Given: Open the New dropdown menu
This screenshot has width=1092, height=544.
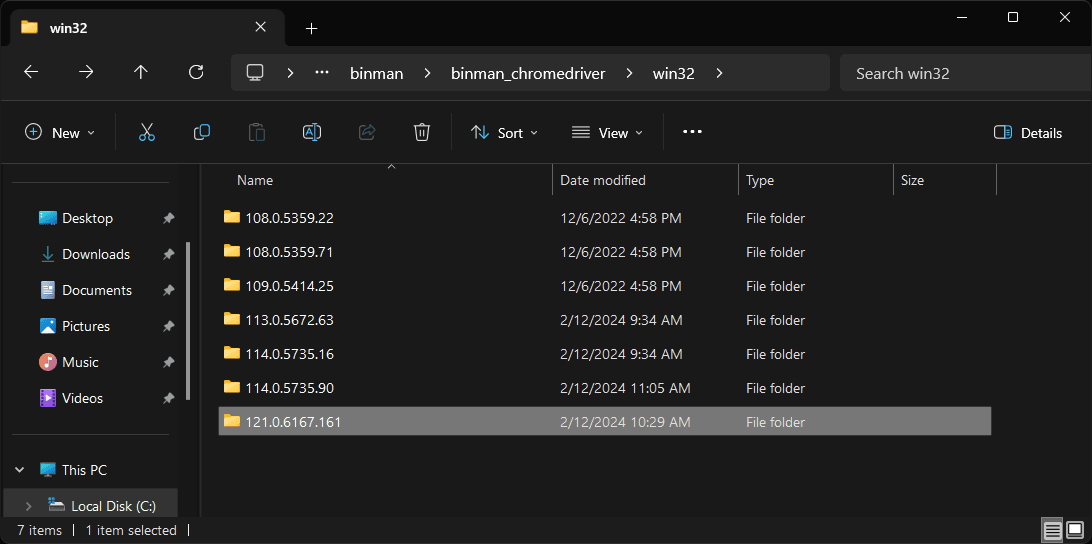Looking at the screenshot, I should (x=60, y=132).
